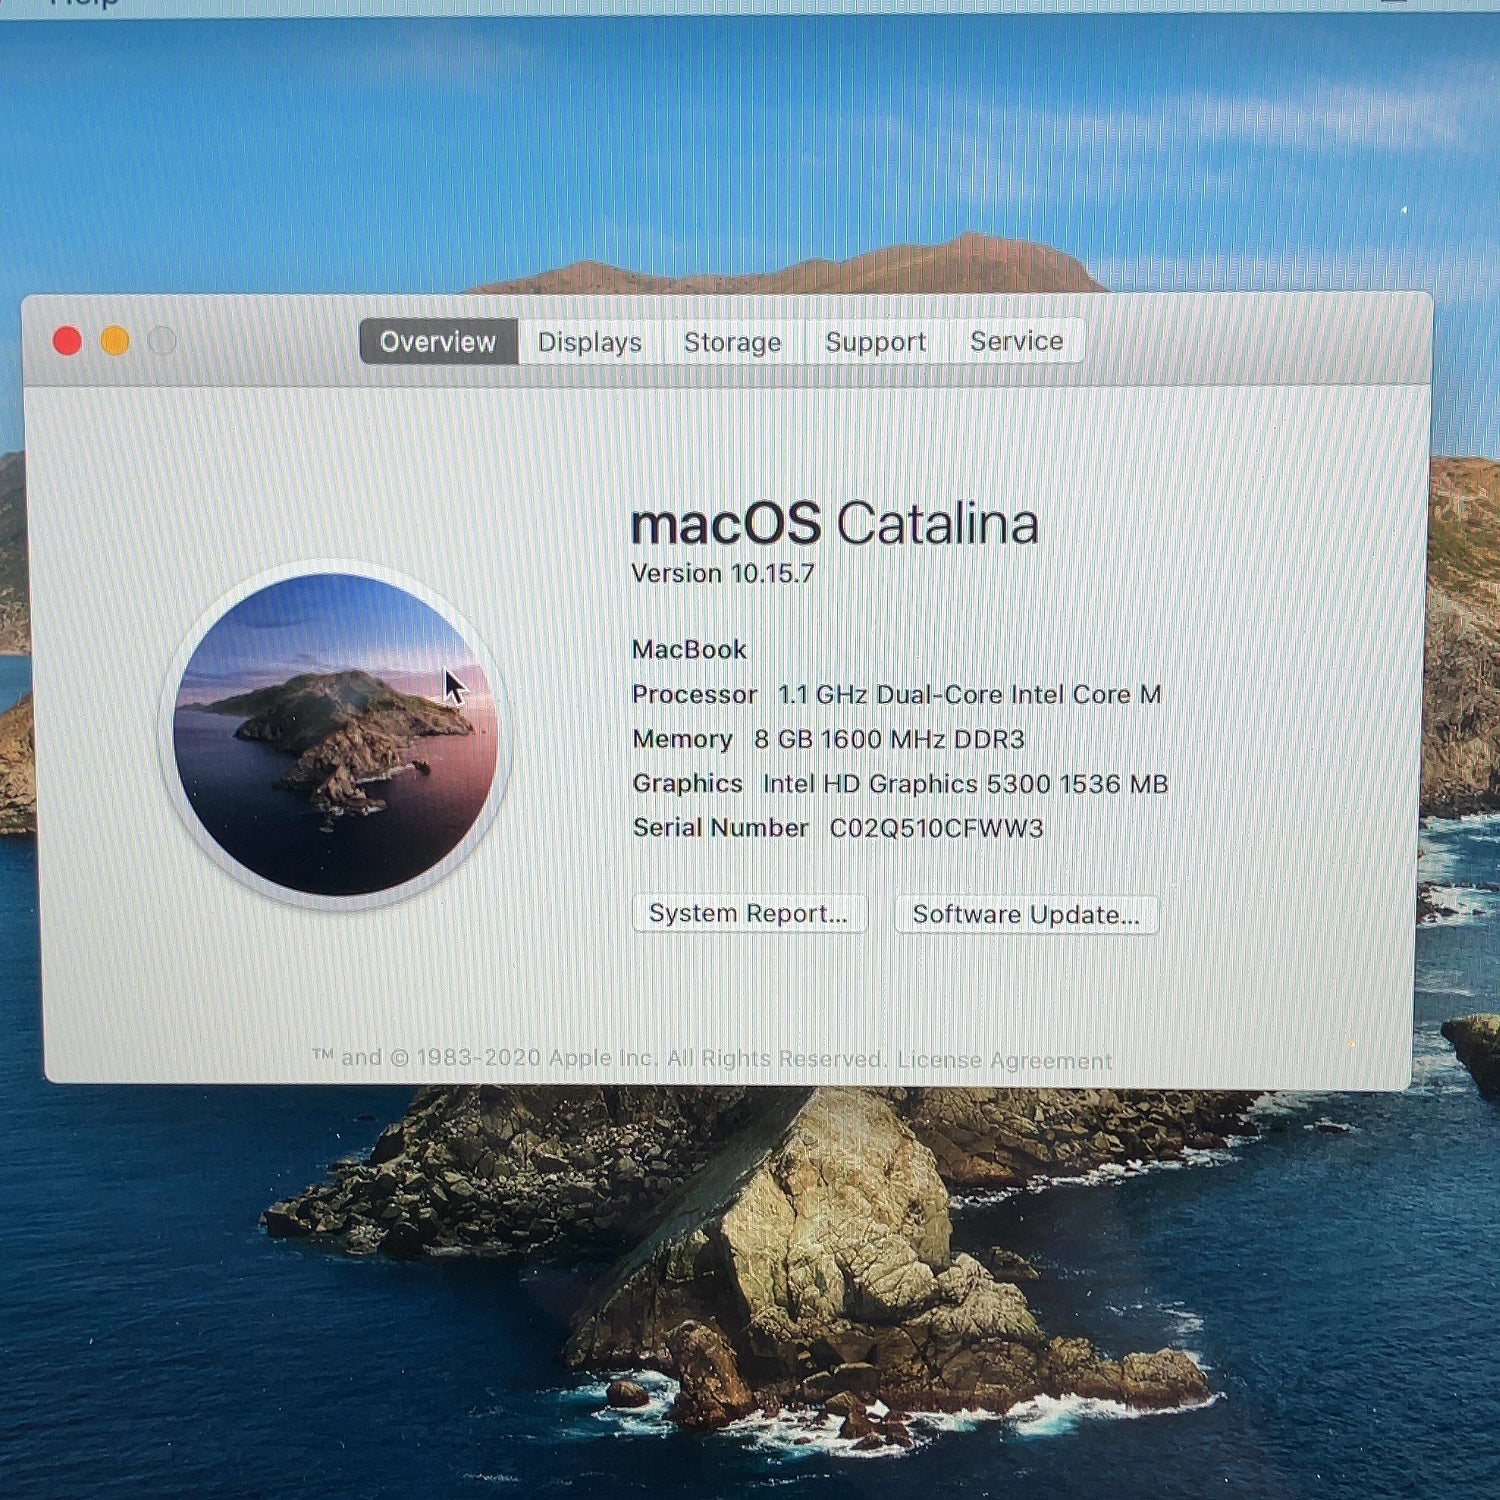This screenshot has height=1500, width=1500.
Task: Open the License Agreement link
Action: (1004, 1060)
